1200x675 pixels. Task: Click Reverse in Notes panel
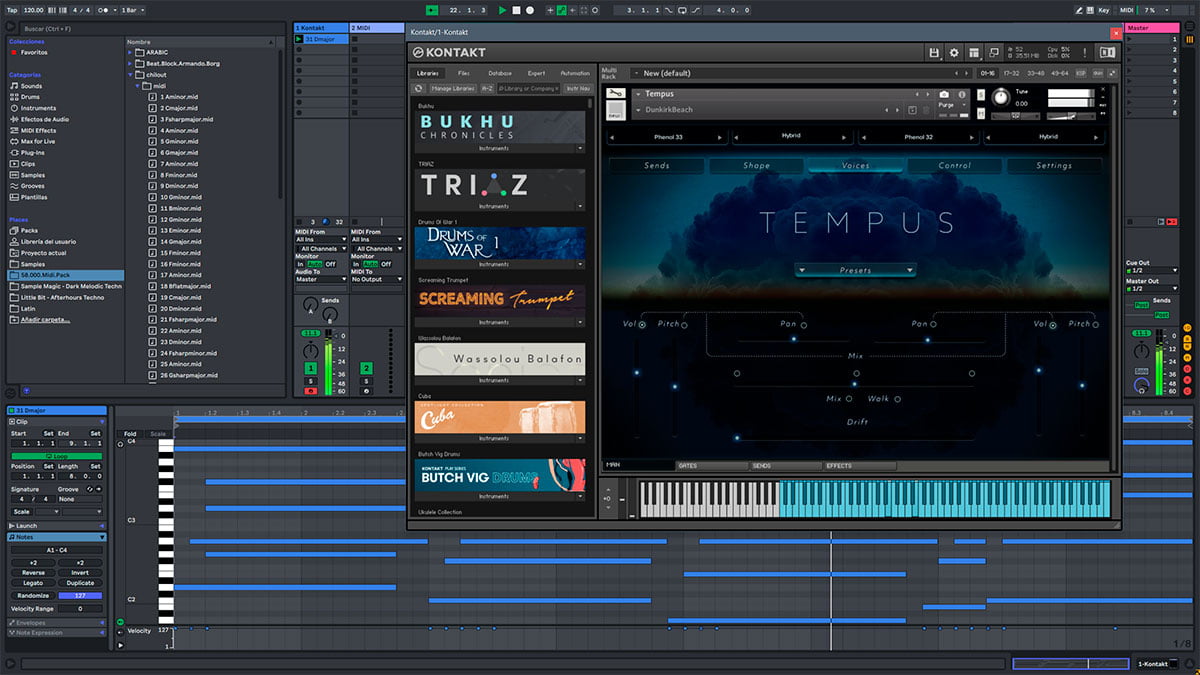tap(32, 573)
